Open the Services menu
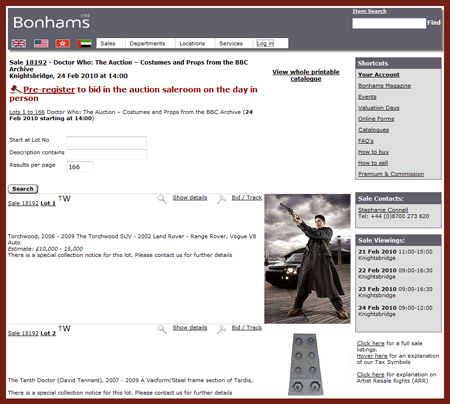 click(x=231, y=43)
